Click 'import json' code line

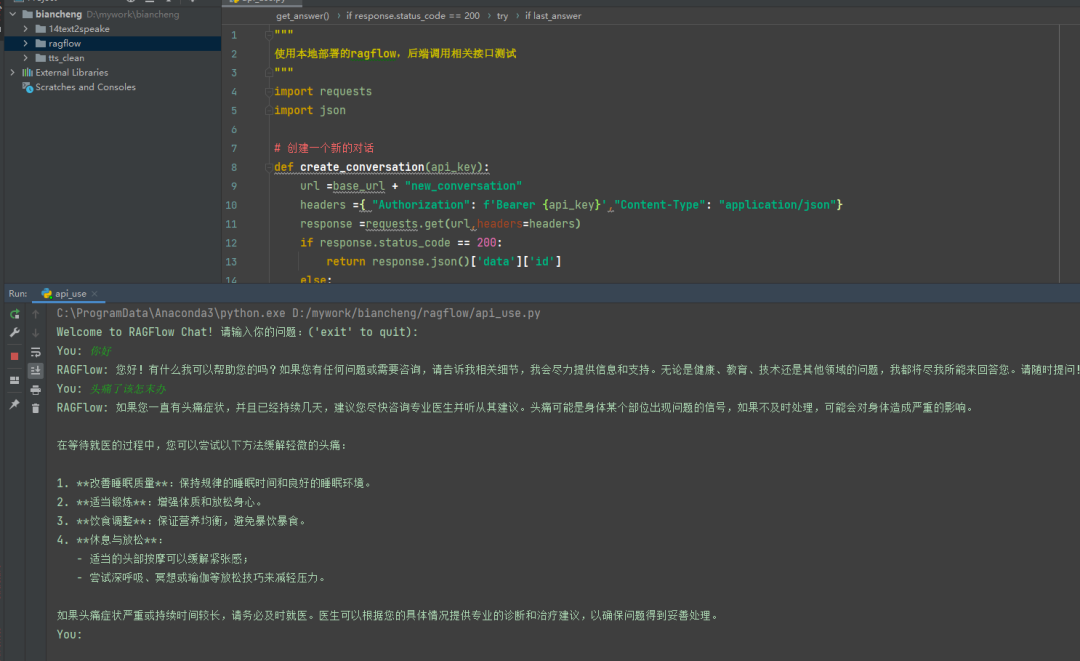[x=310, y=110]
